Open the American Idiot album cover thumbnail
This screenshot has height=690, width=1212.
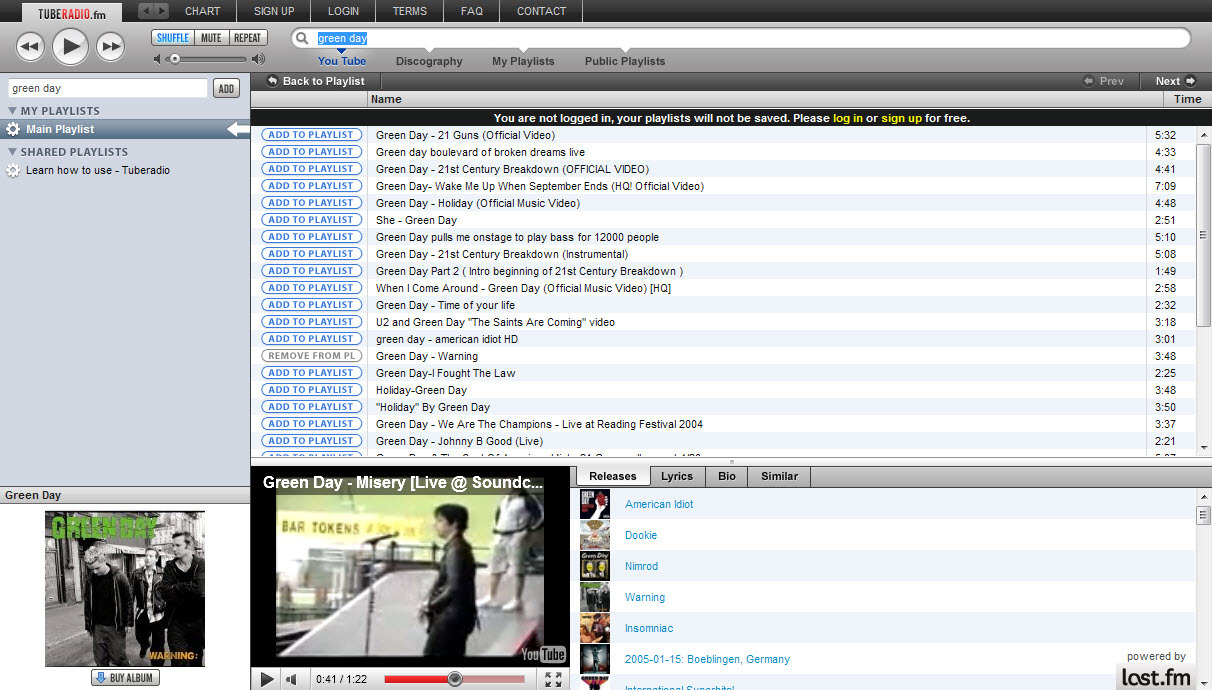pyautogui.click(x=594, y=504)
